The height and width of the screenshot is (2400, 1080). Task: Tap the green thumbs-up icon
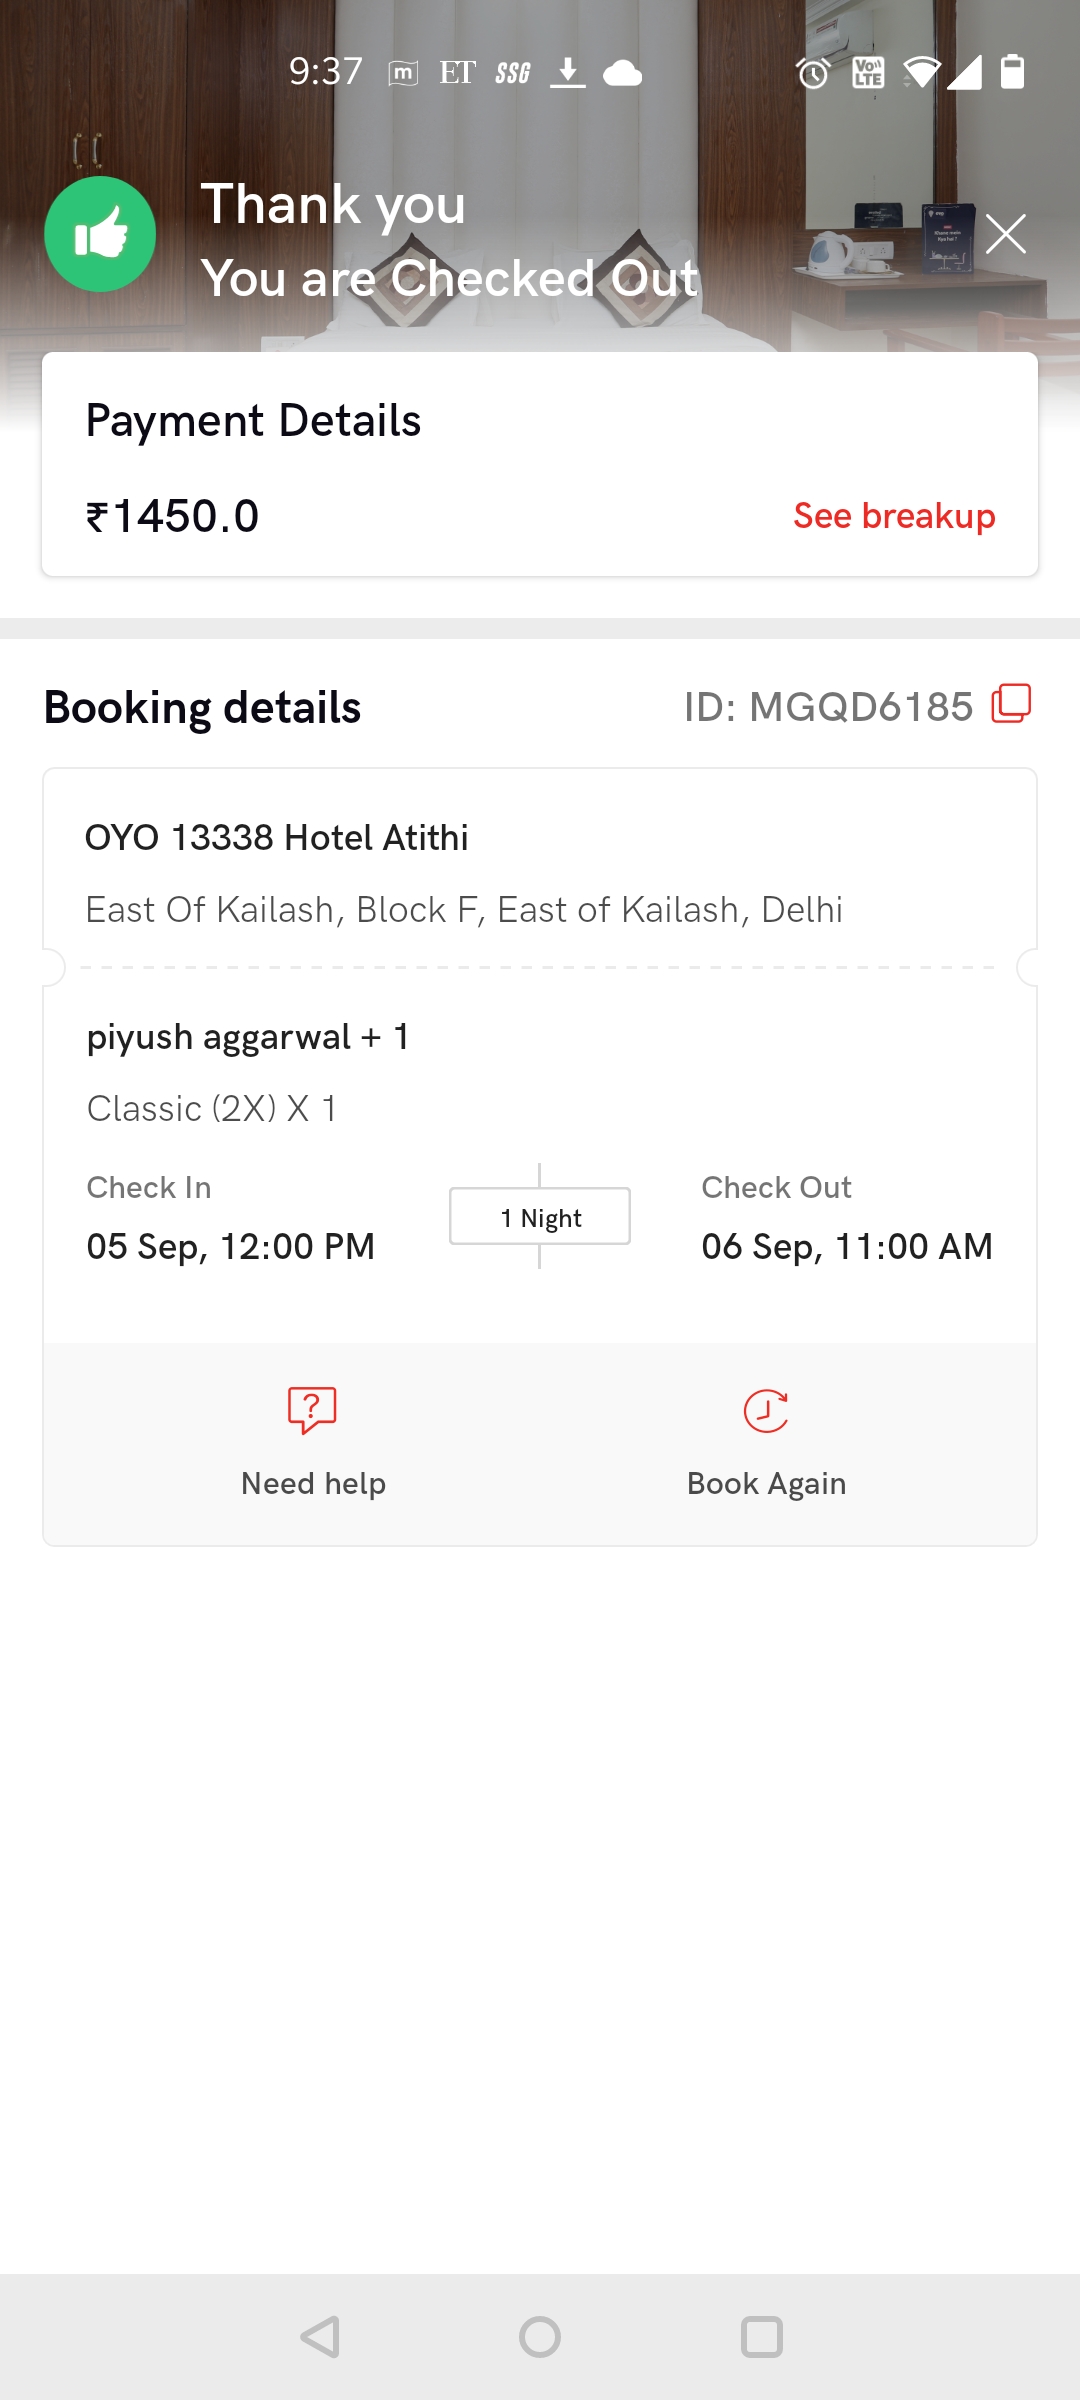100,235
